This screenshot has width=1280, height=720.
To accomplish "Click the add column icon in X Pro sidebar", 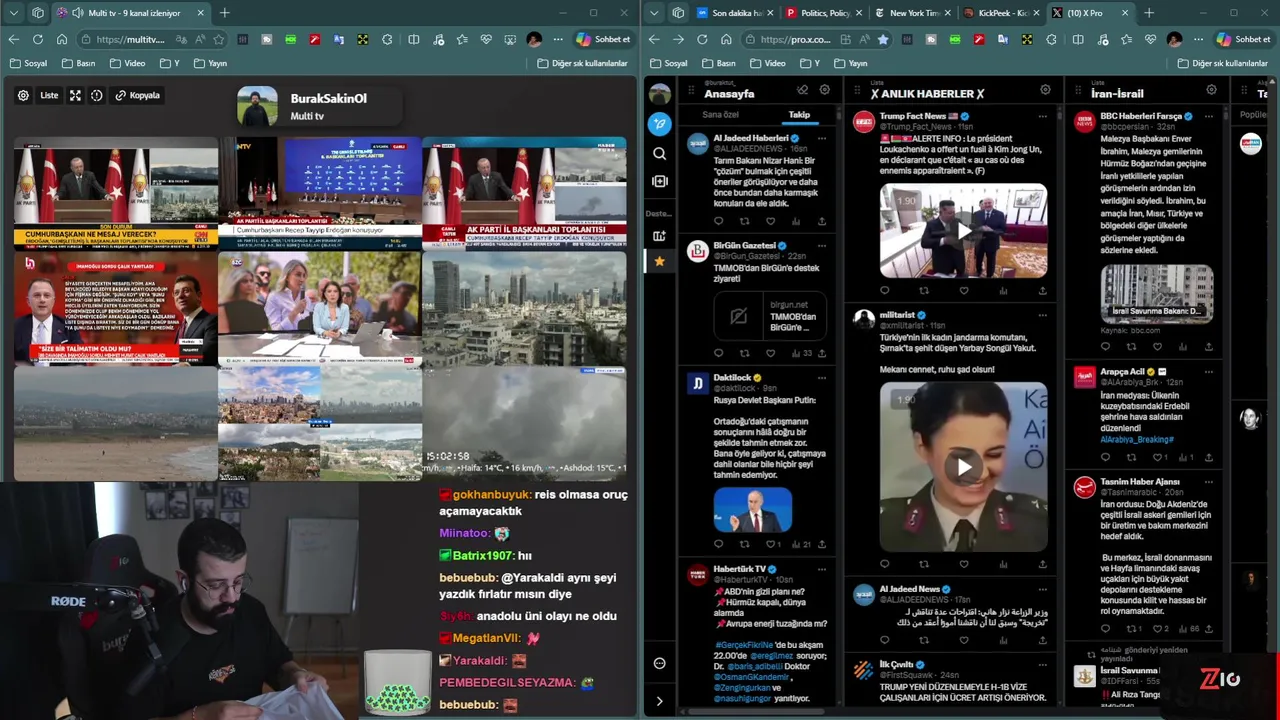I will (x=659, y=181).
